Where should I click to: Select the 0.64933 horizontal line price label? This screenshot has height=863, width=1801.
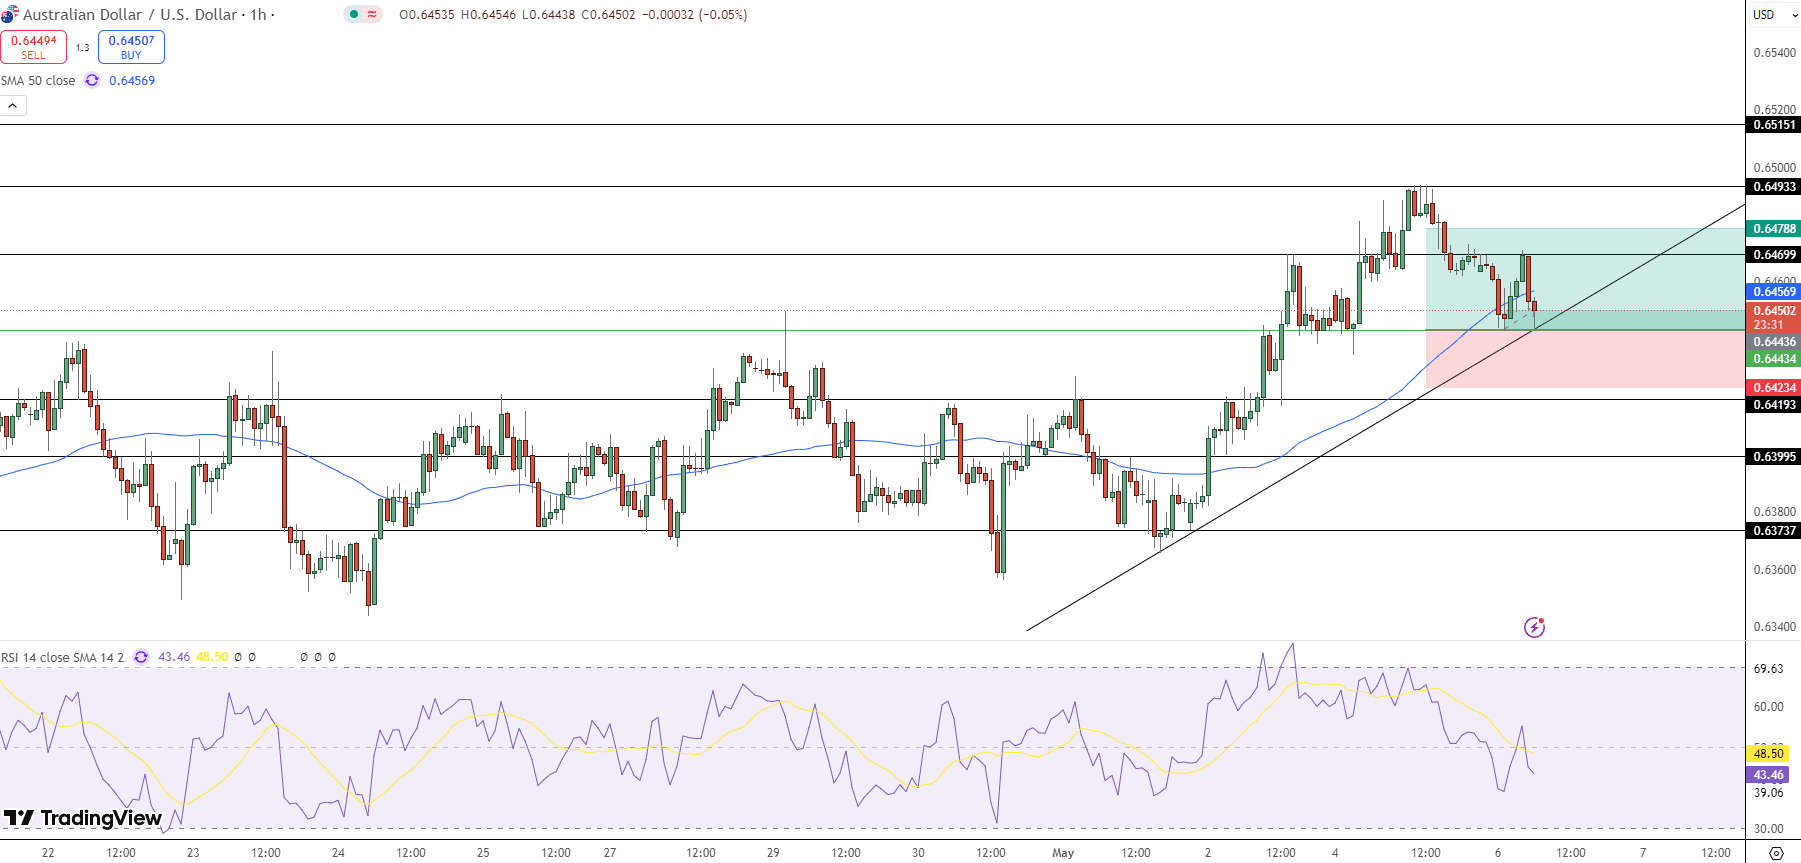coord(1774,187)
